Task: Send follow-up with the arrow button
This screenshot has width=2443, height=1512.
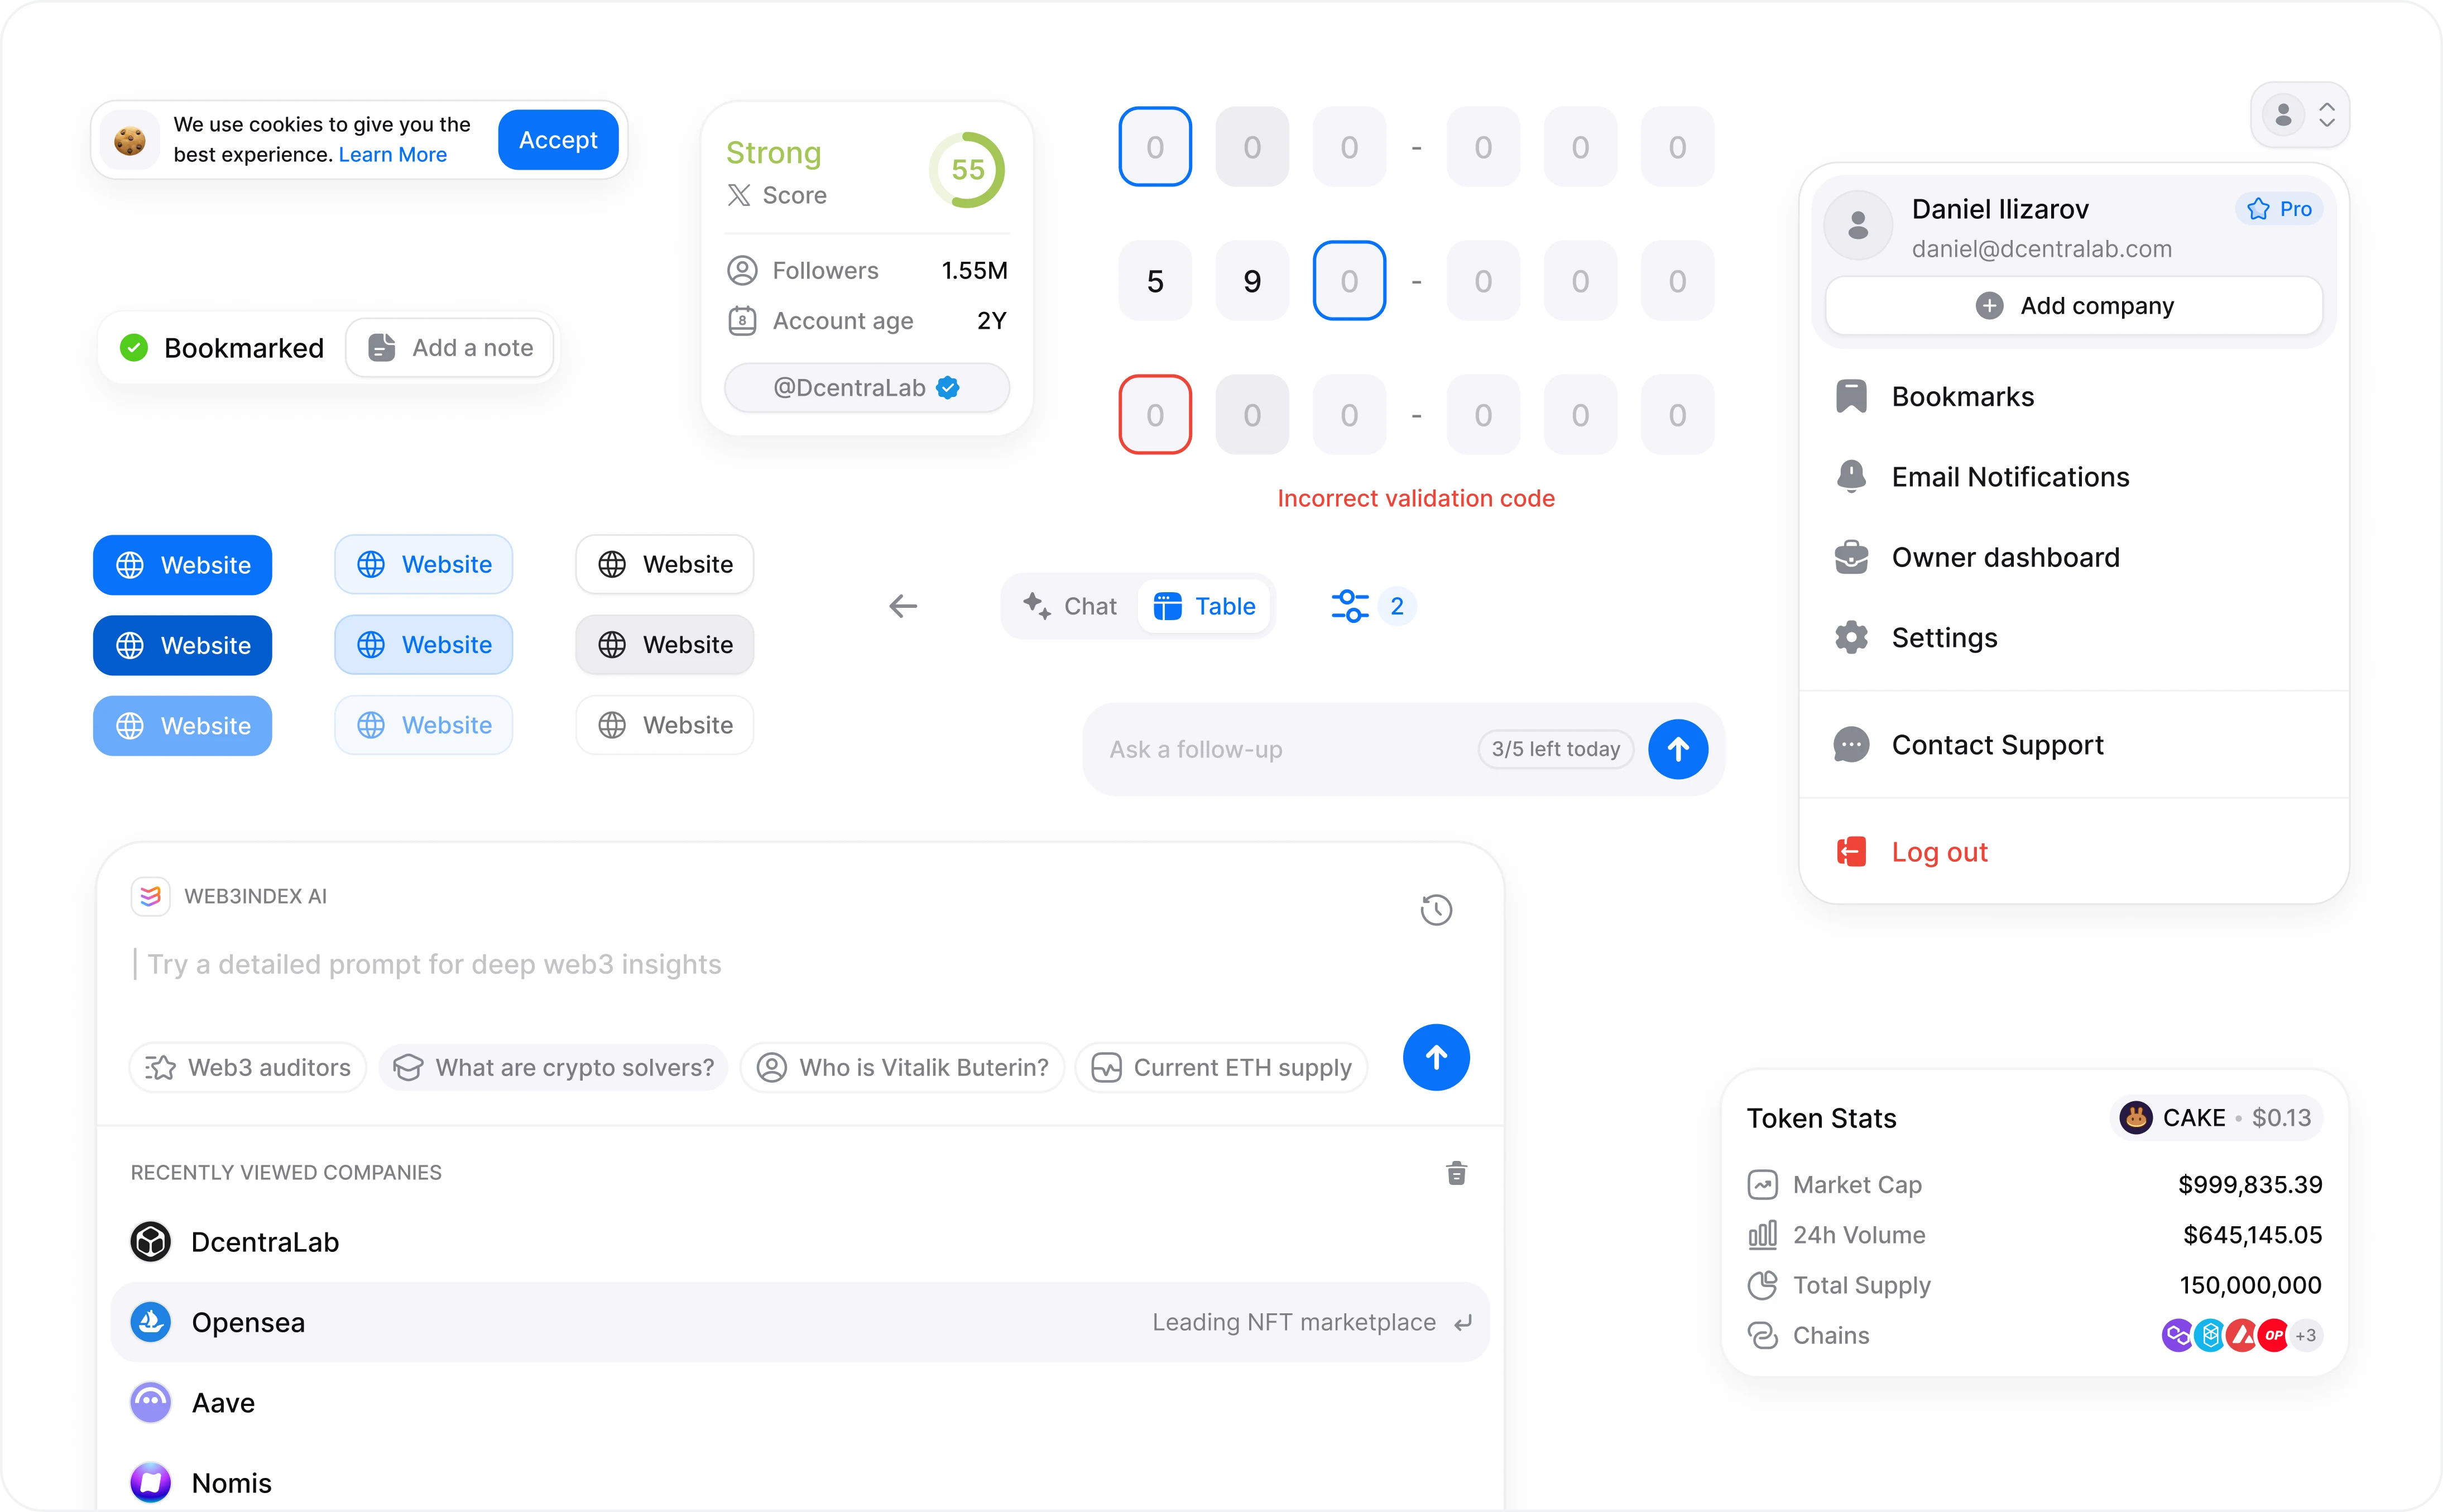Action: 1678,750
